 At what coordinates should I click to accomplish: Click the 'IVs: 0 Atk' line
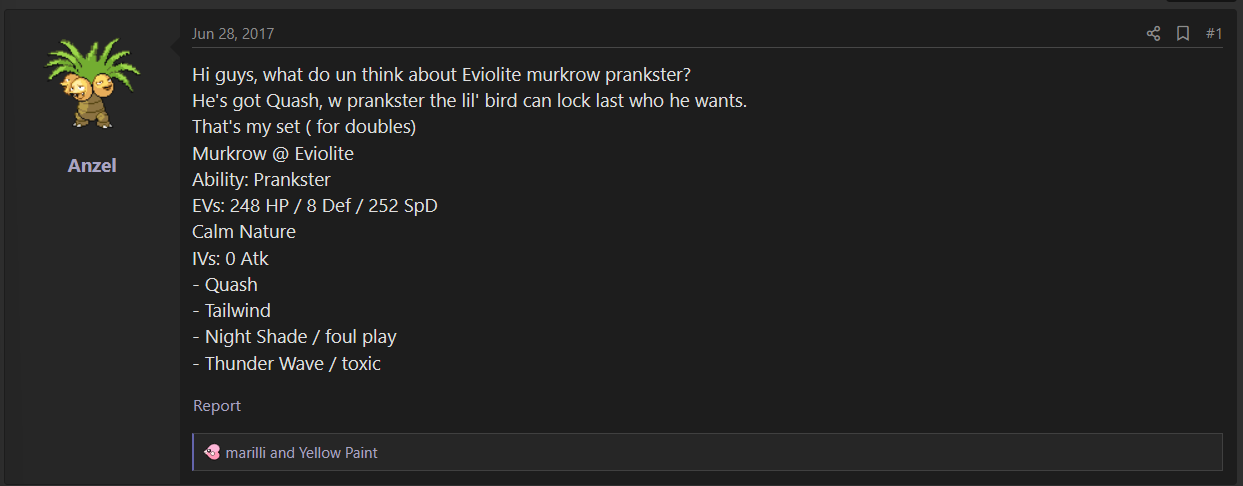(230, 258)
